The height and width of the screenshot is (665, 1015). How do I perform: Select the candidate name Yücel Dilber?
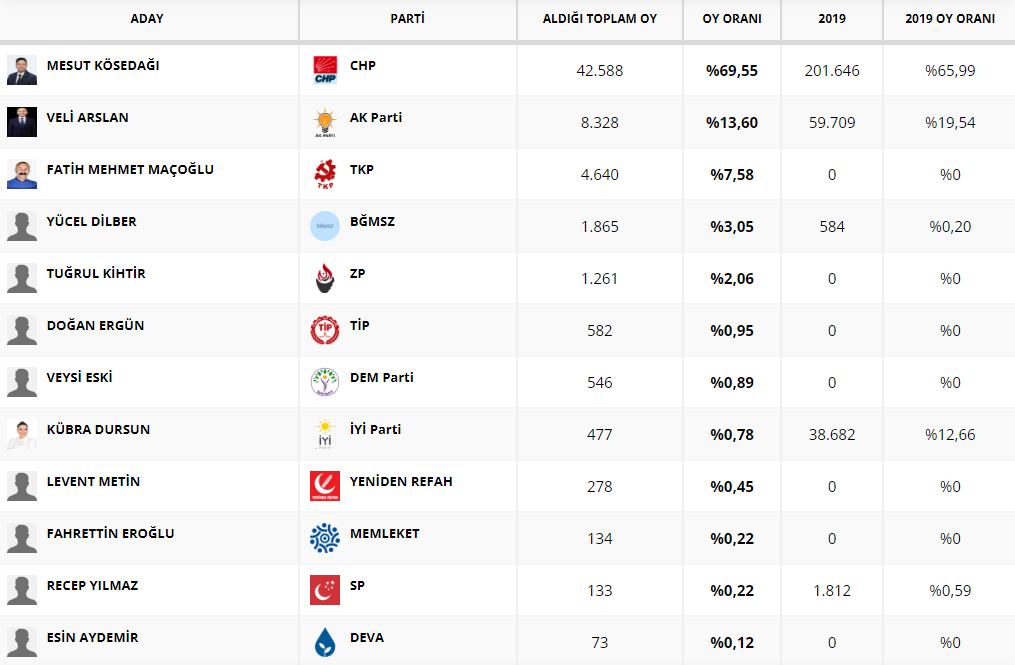pyautogui.click(x=92, y=221)
